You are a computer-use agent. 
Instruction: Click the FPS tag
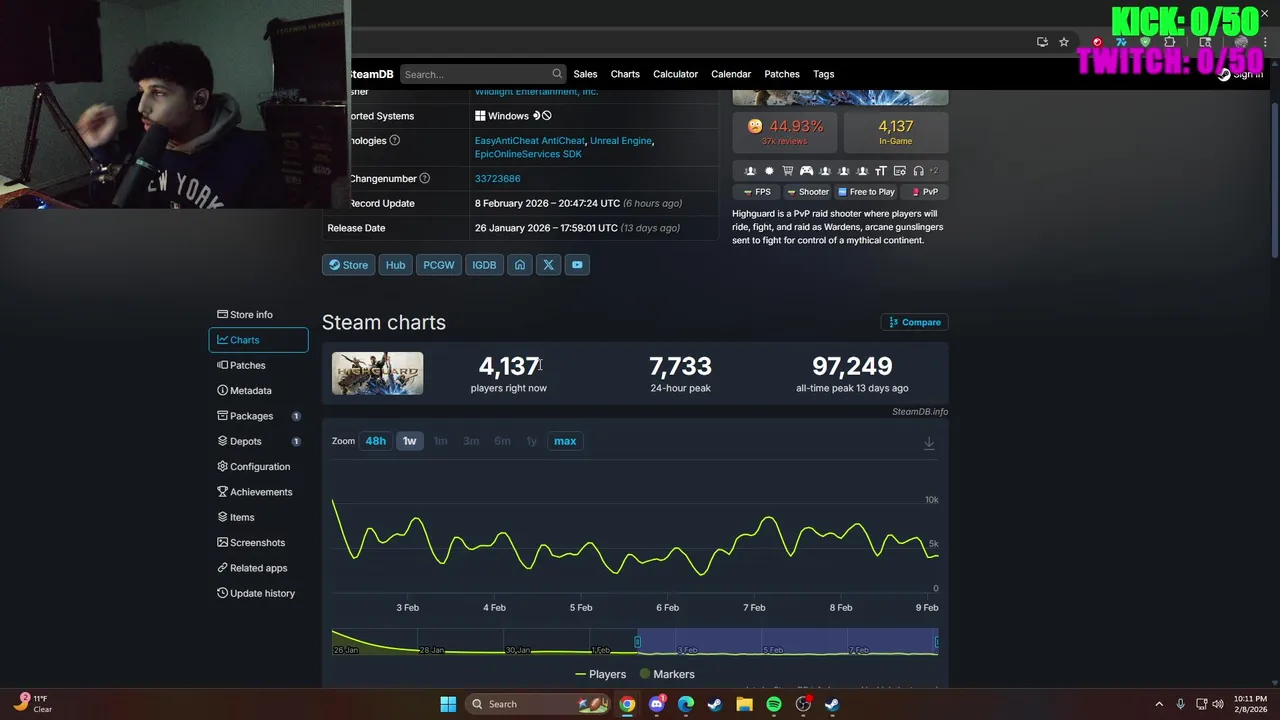757,192
